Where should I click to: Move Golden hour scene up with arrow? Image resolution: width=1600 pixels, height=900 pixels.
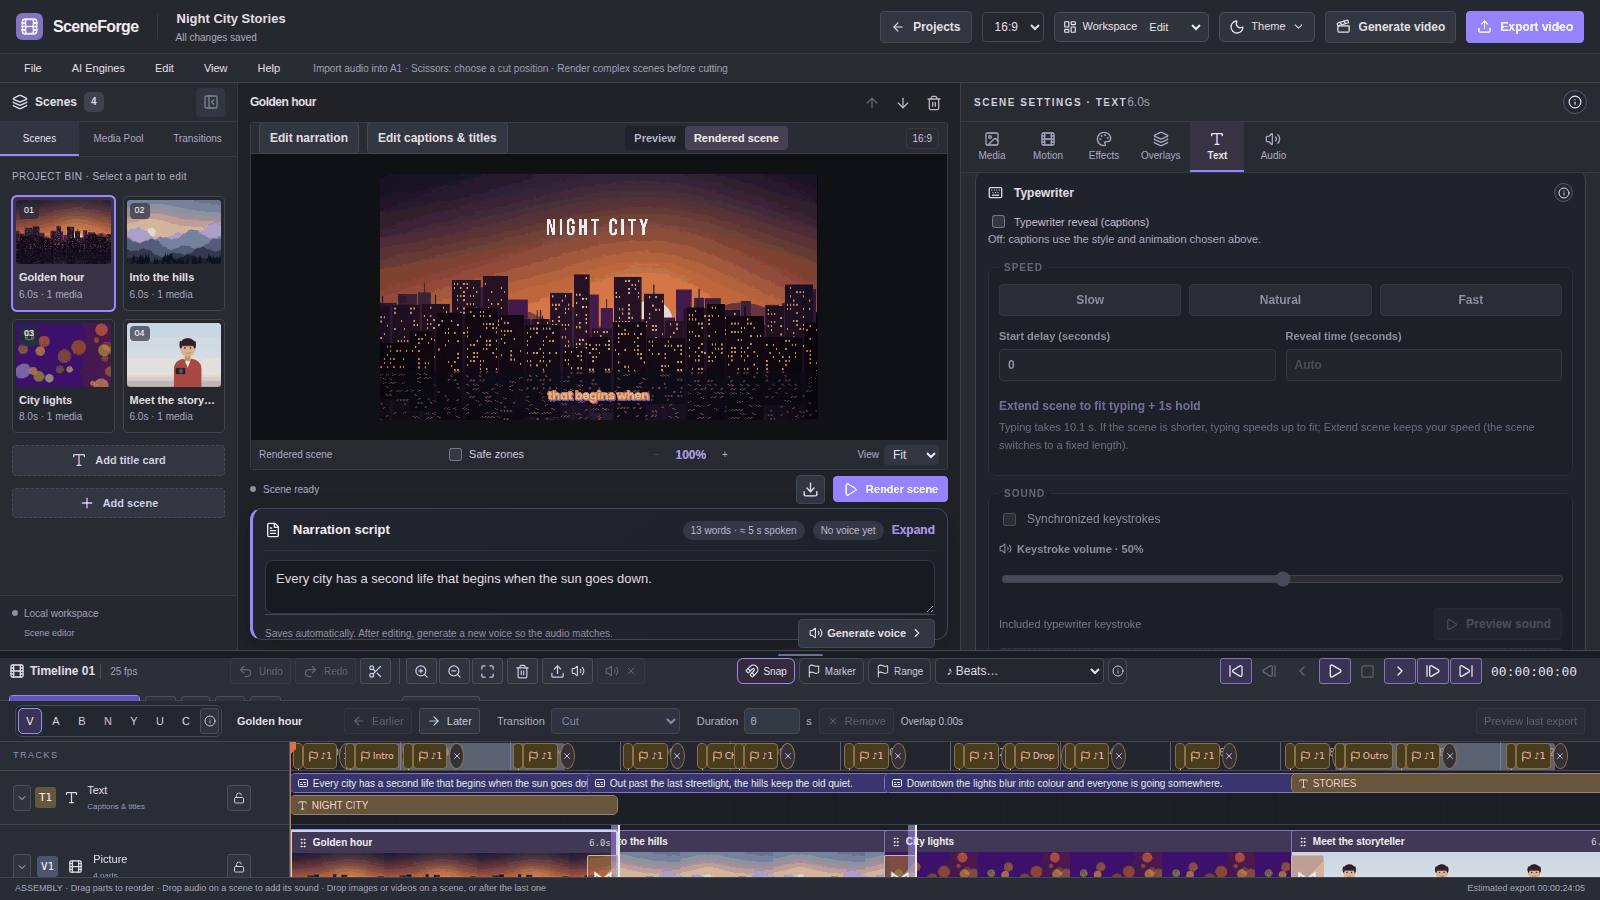click(872, 103)
